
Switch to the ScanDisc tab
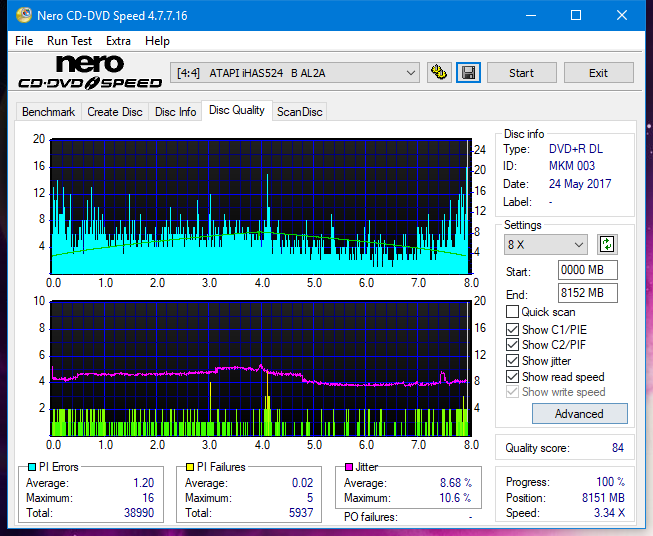coord(300,112)
